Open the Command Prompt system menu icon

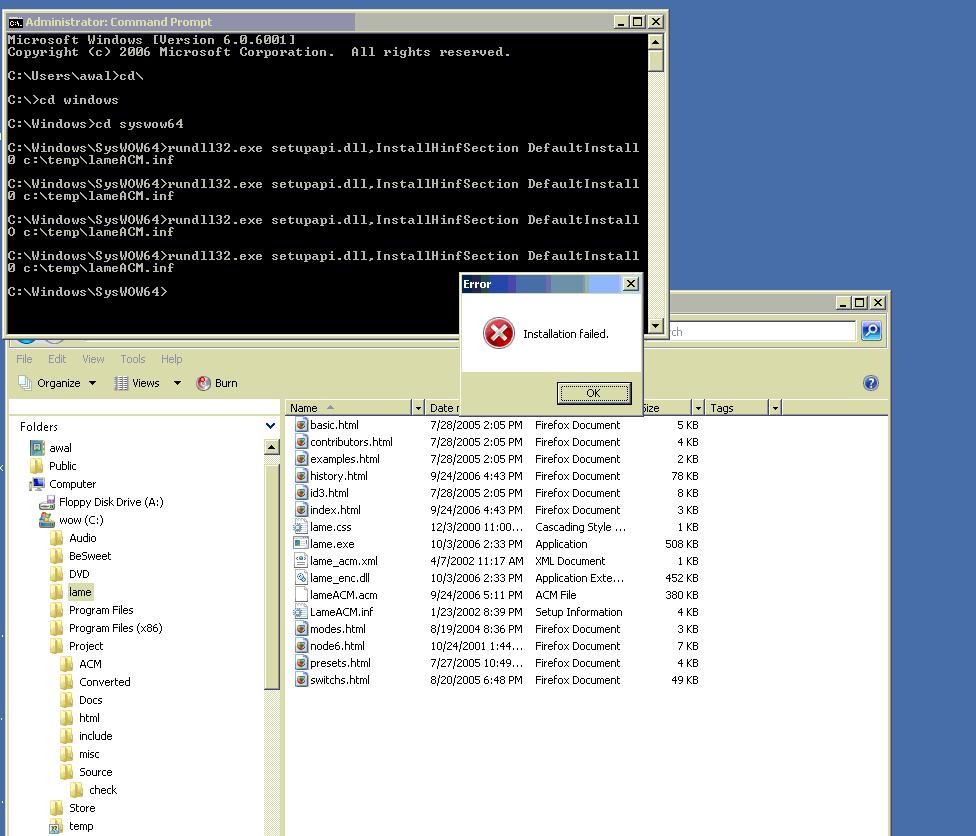16,22
